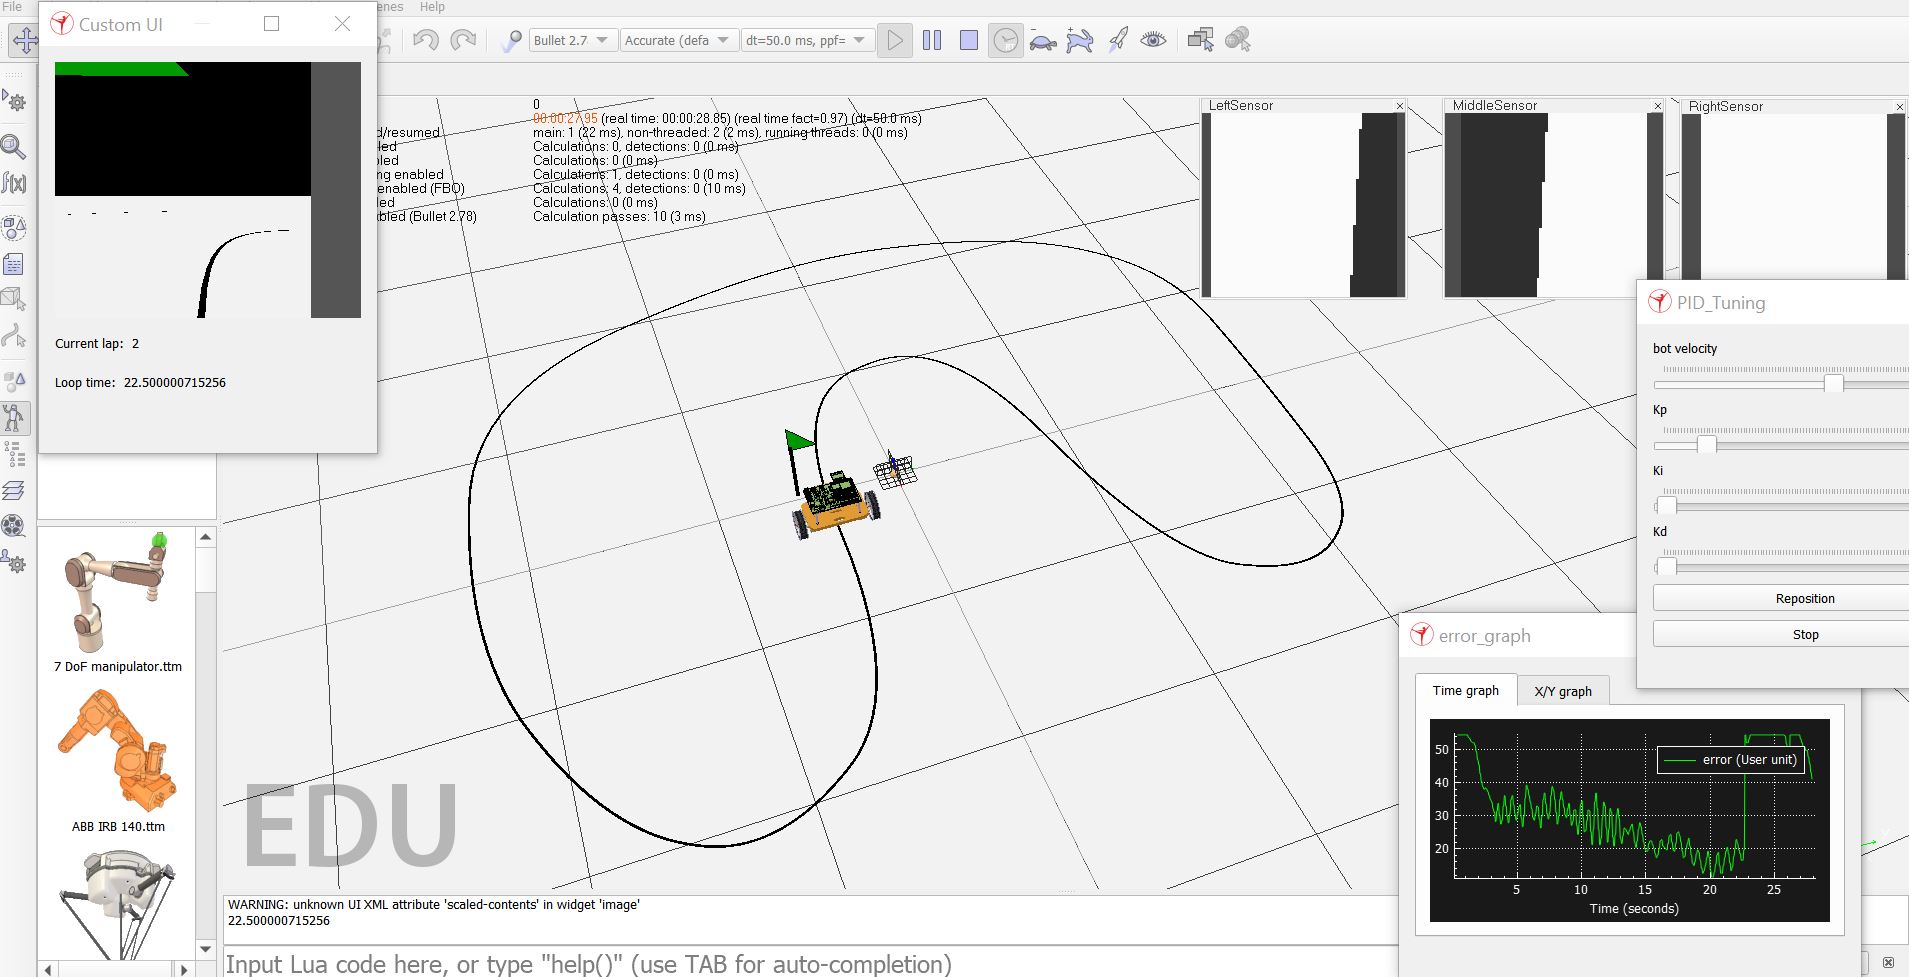
Task: Open the Bullet 2.7 physics engine dropdown
Action: coord(572,40)
